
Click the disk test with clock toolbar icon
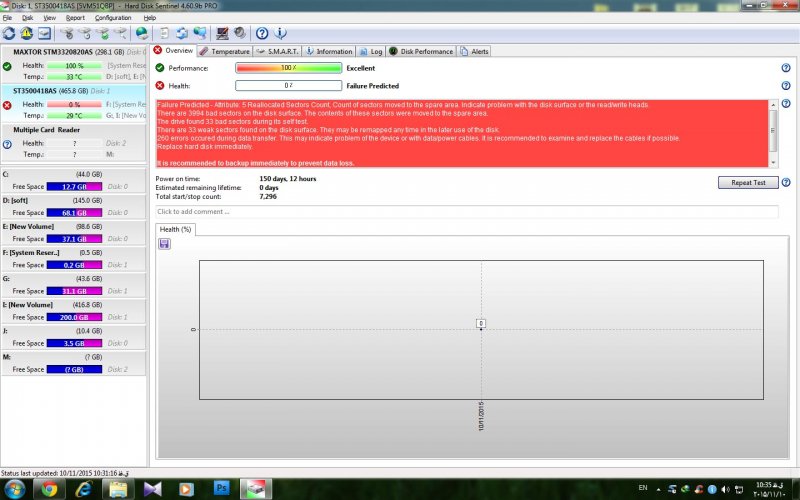point(85,34)
